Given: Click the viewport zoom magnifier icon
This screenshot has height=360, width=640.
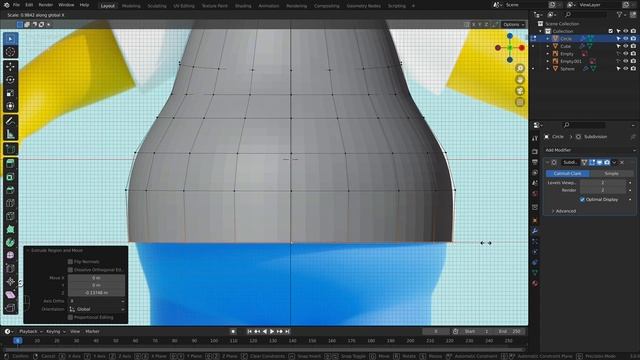Looking at the screenshot, I should point(520,68).
